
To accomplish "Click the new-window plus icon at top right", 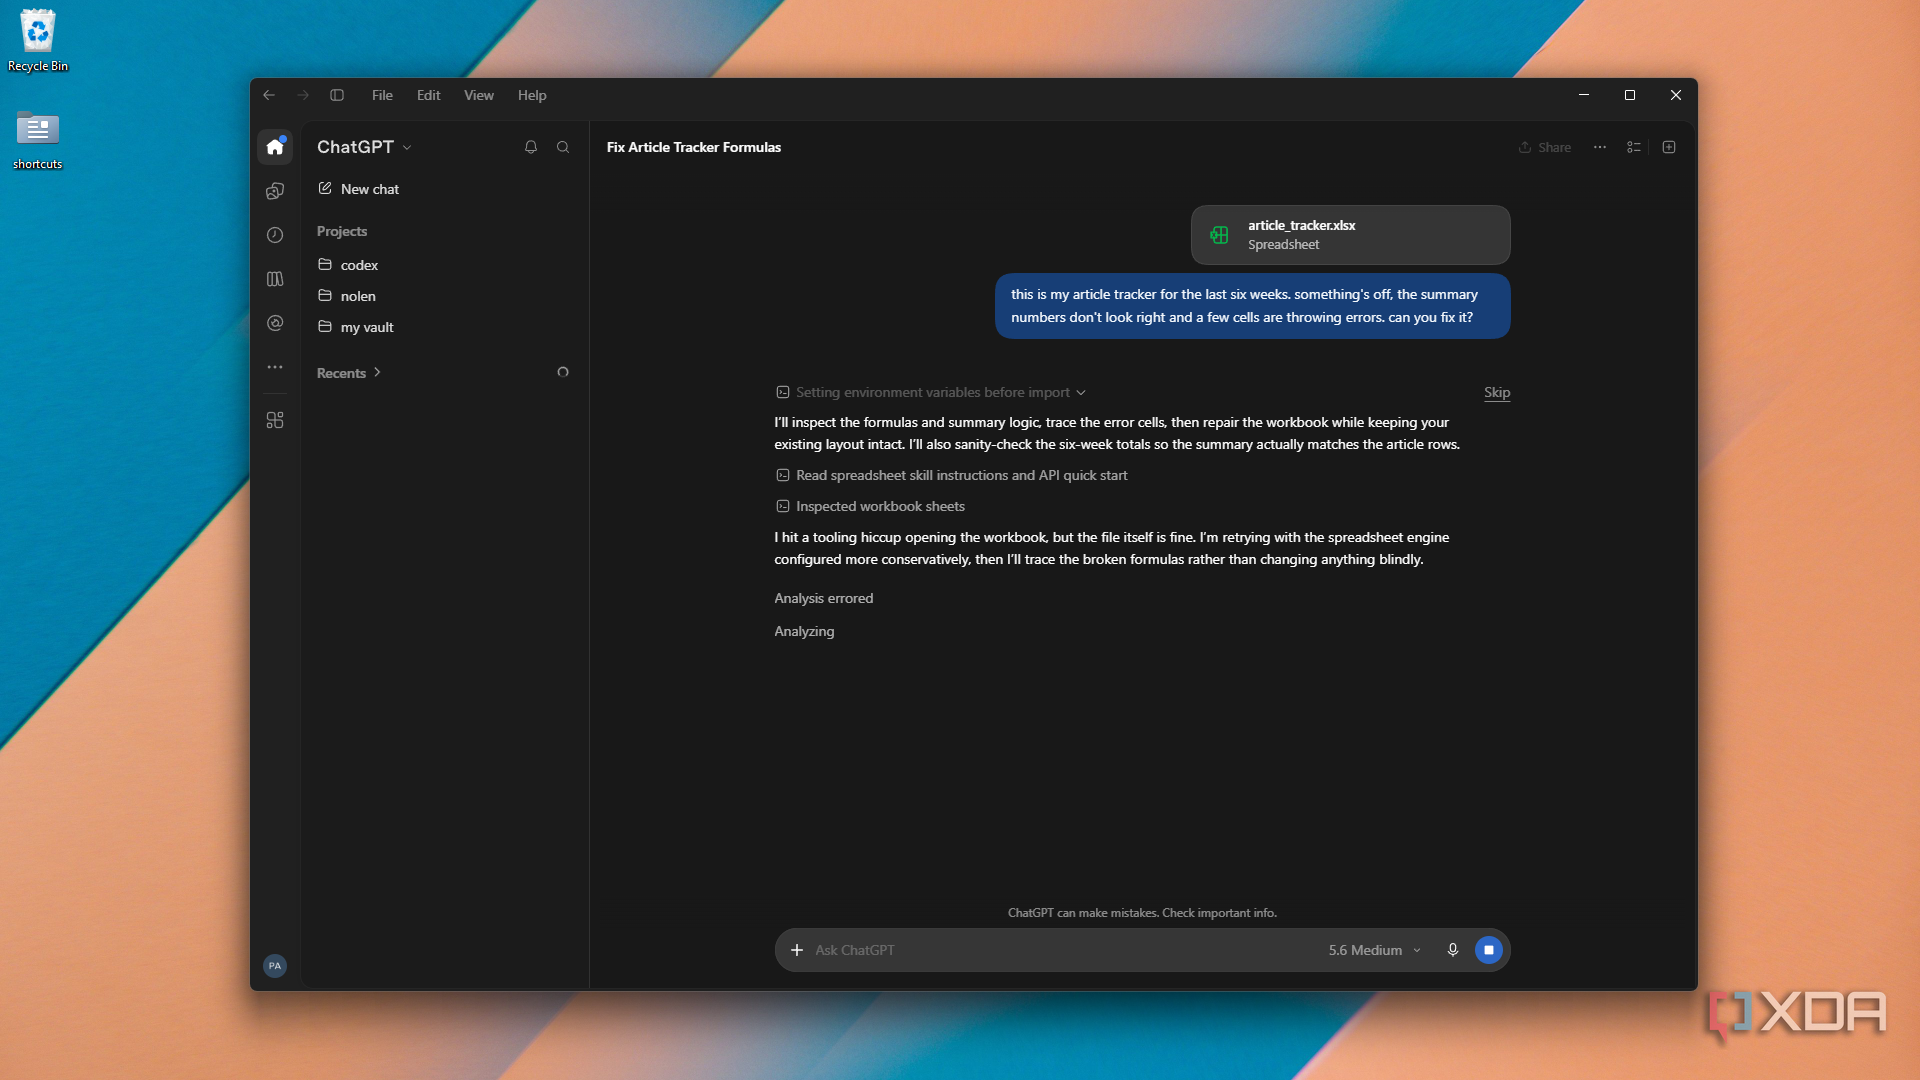I will (x=1669, y=147).
